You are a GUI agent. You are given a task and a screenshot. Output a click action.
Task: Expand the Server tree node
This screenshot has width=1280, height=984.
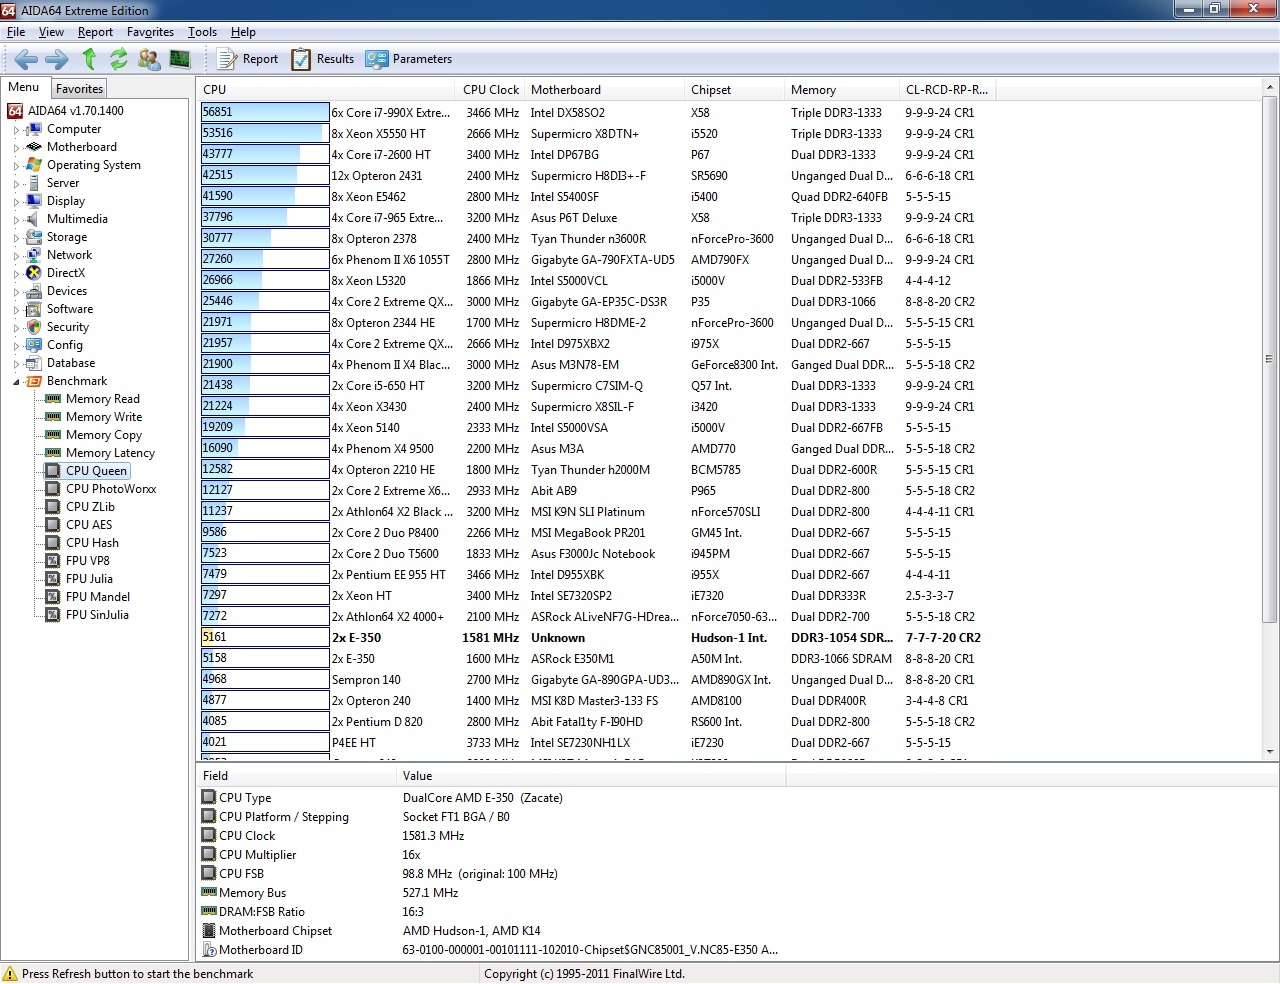pos(16,184)
